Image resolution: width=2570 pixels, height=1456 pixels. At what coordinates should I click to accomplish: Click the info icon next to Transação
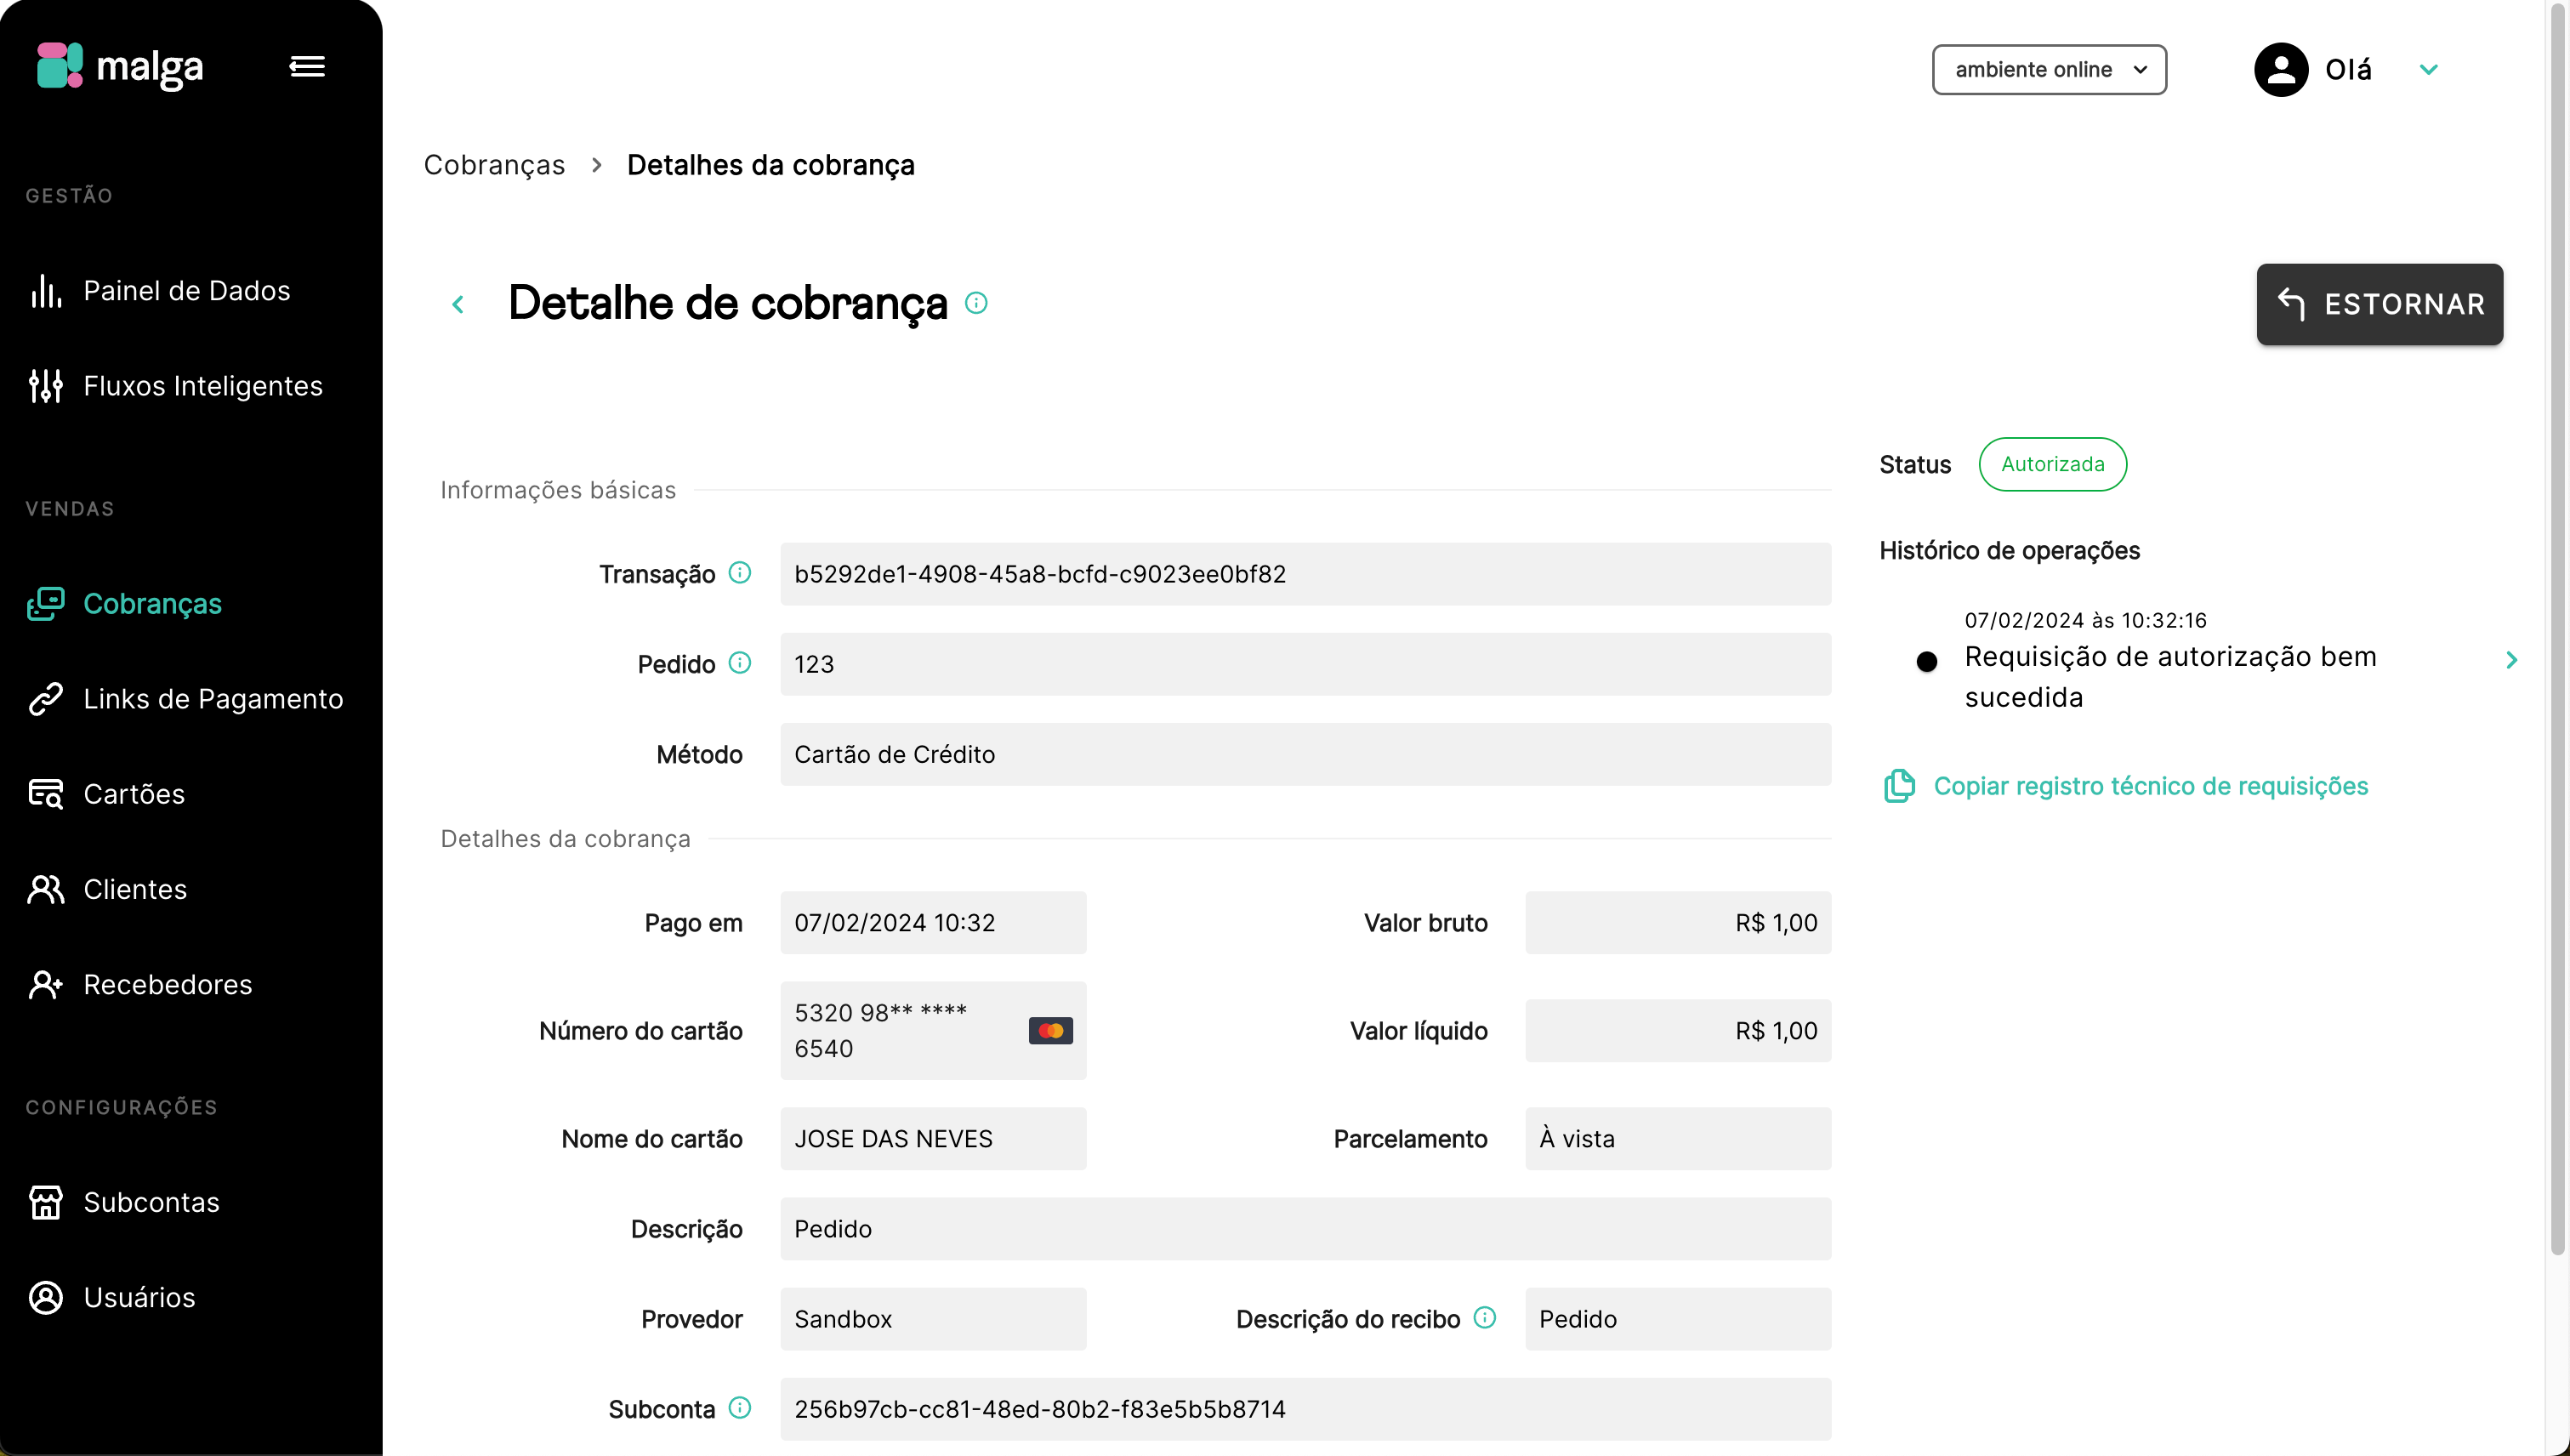click(x=740, y=573)
